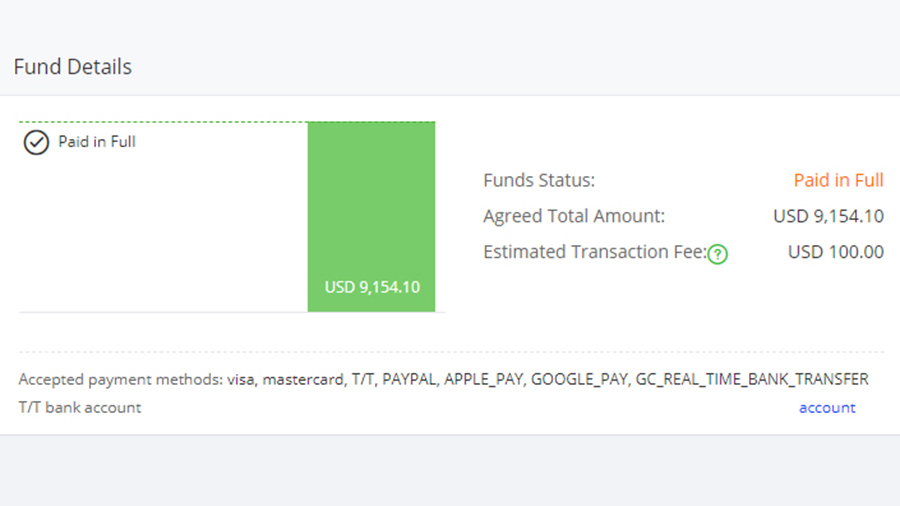This screenshot has height=506, width=900.
Task: Click the orange Paid in Full status
Action: tap(838, 181)
